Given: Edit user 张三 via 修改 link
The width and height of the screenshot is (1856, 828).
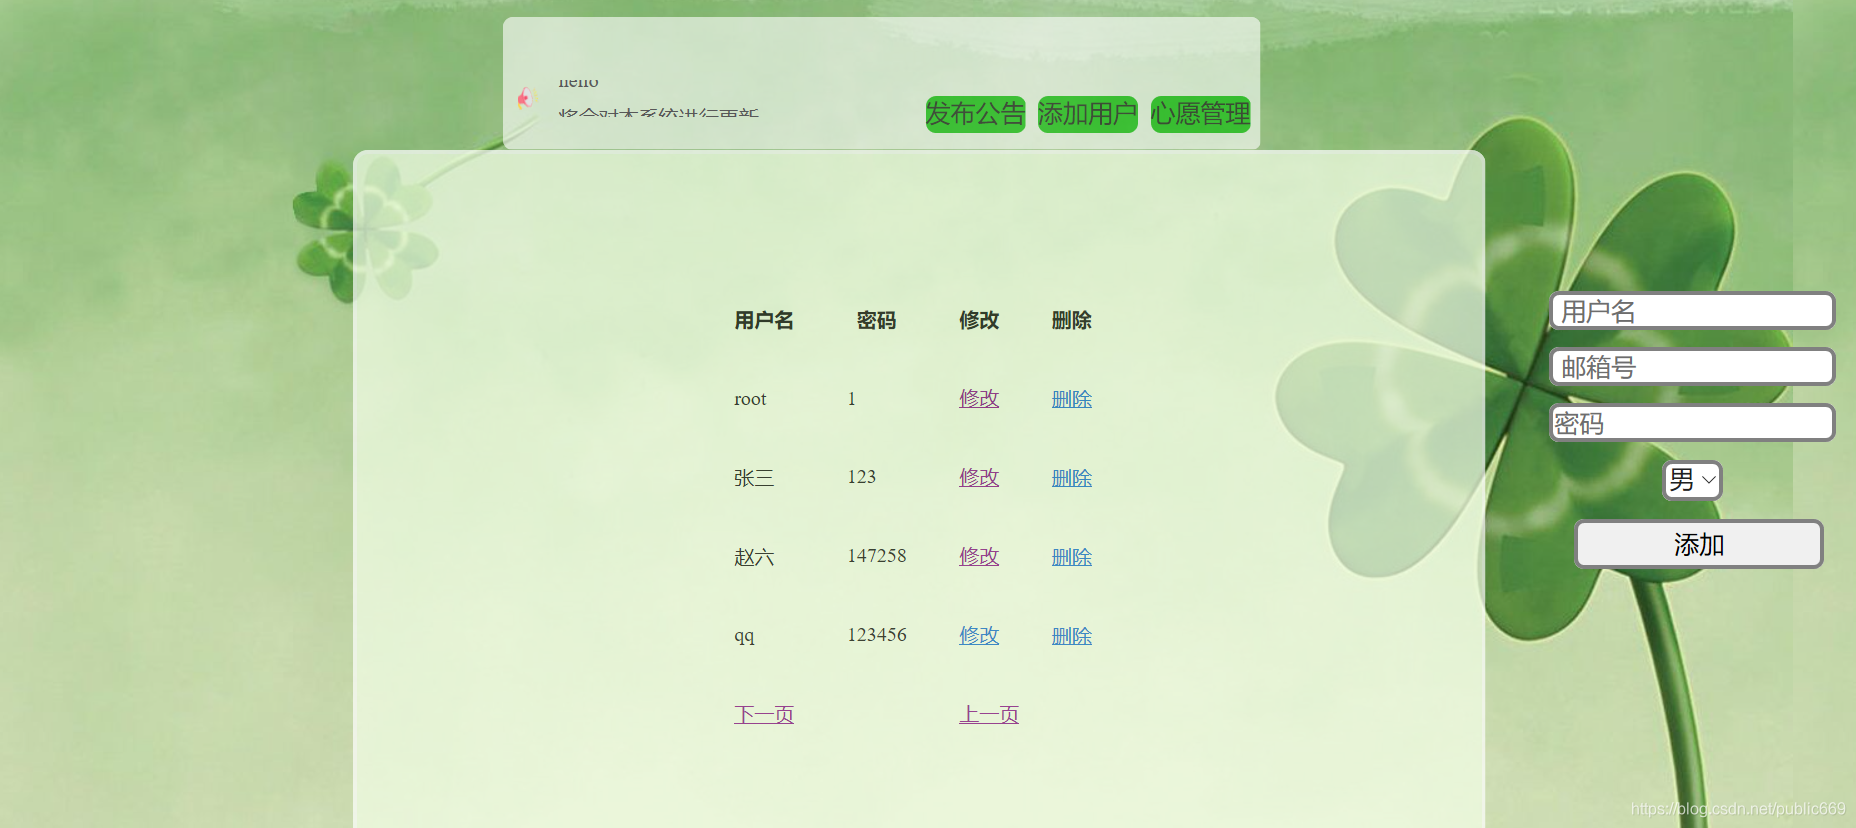Looking at the screenshot, I should click(979, 477).
